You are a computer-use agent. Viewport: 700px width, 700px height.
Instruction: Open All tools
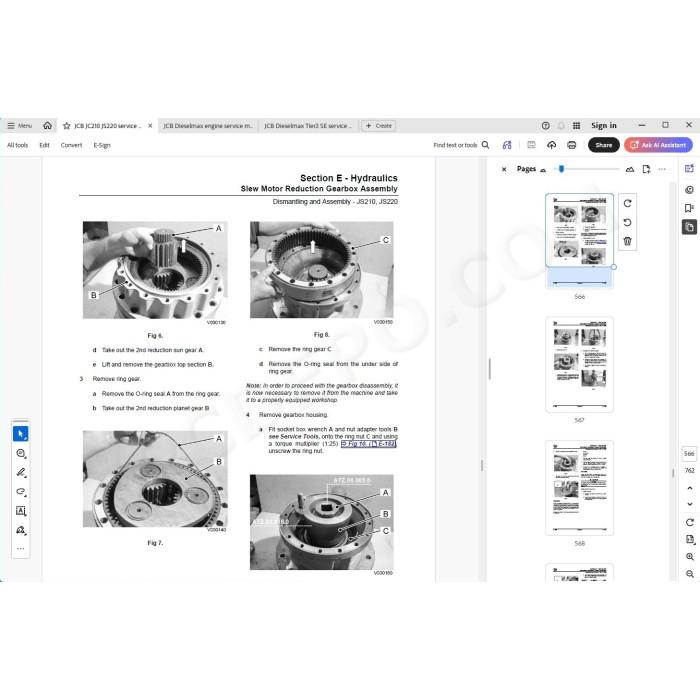(x=17, y=145)
